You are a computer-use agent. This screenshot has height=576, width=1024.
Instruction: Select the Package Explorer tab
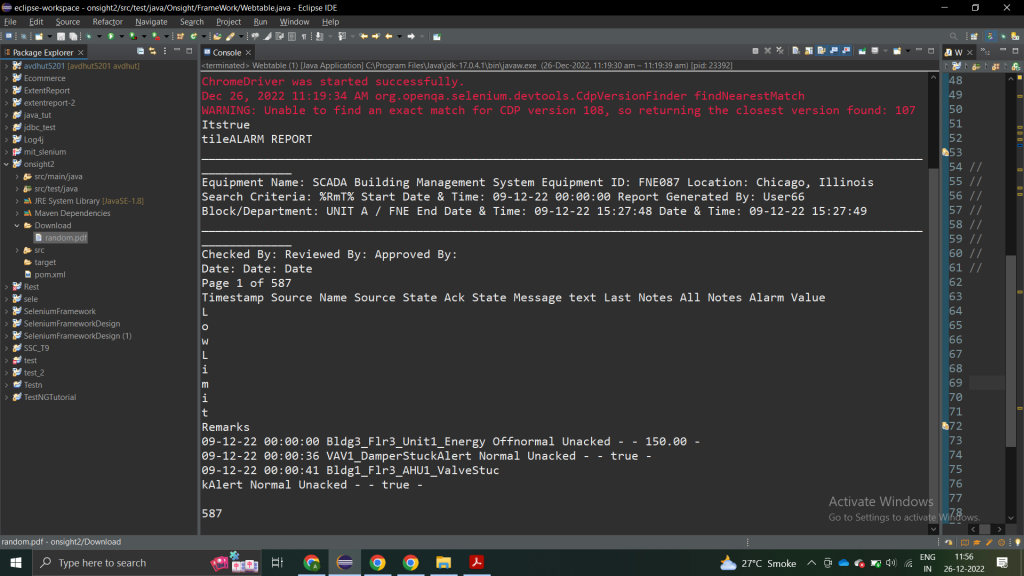click(42, 52)
